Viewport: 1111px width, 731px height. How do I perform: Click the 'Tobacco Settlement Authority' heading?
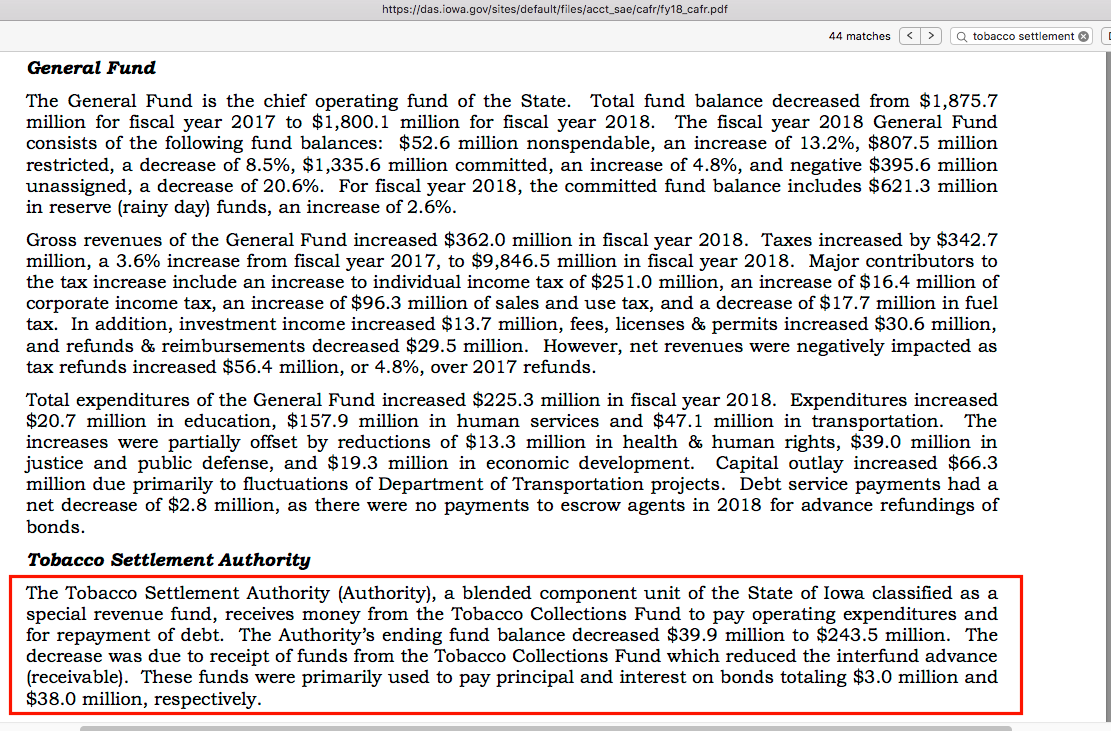coord(168,560)
